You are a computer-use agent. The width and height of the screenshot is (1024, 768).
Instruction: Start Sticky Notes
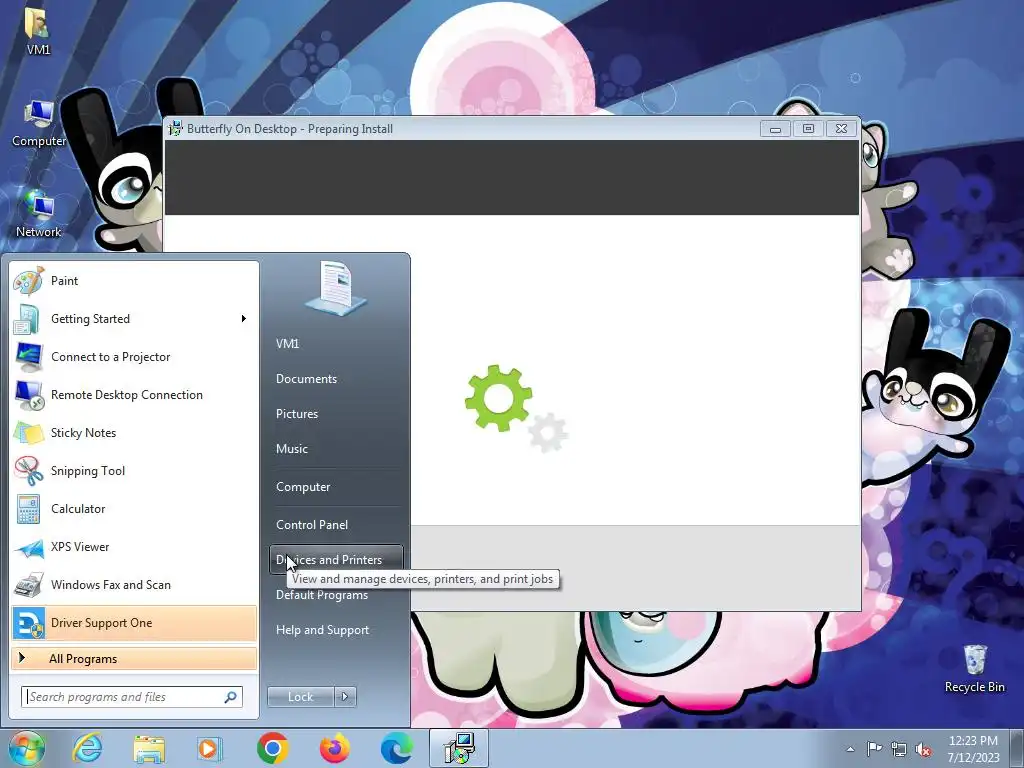[134, 432]
